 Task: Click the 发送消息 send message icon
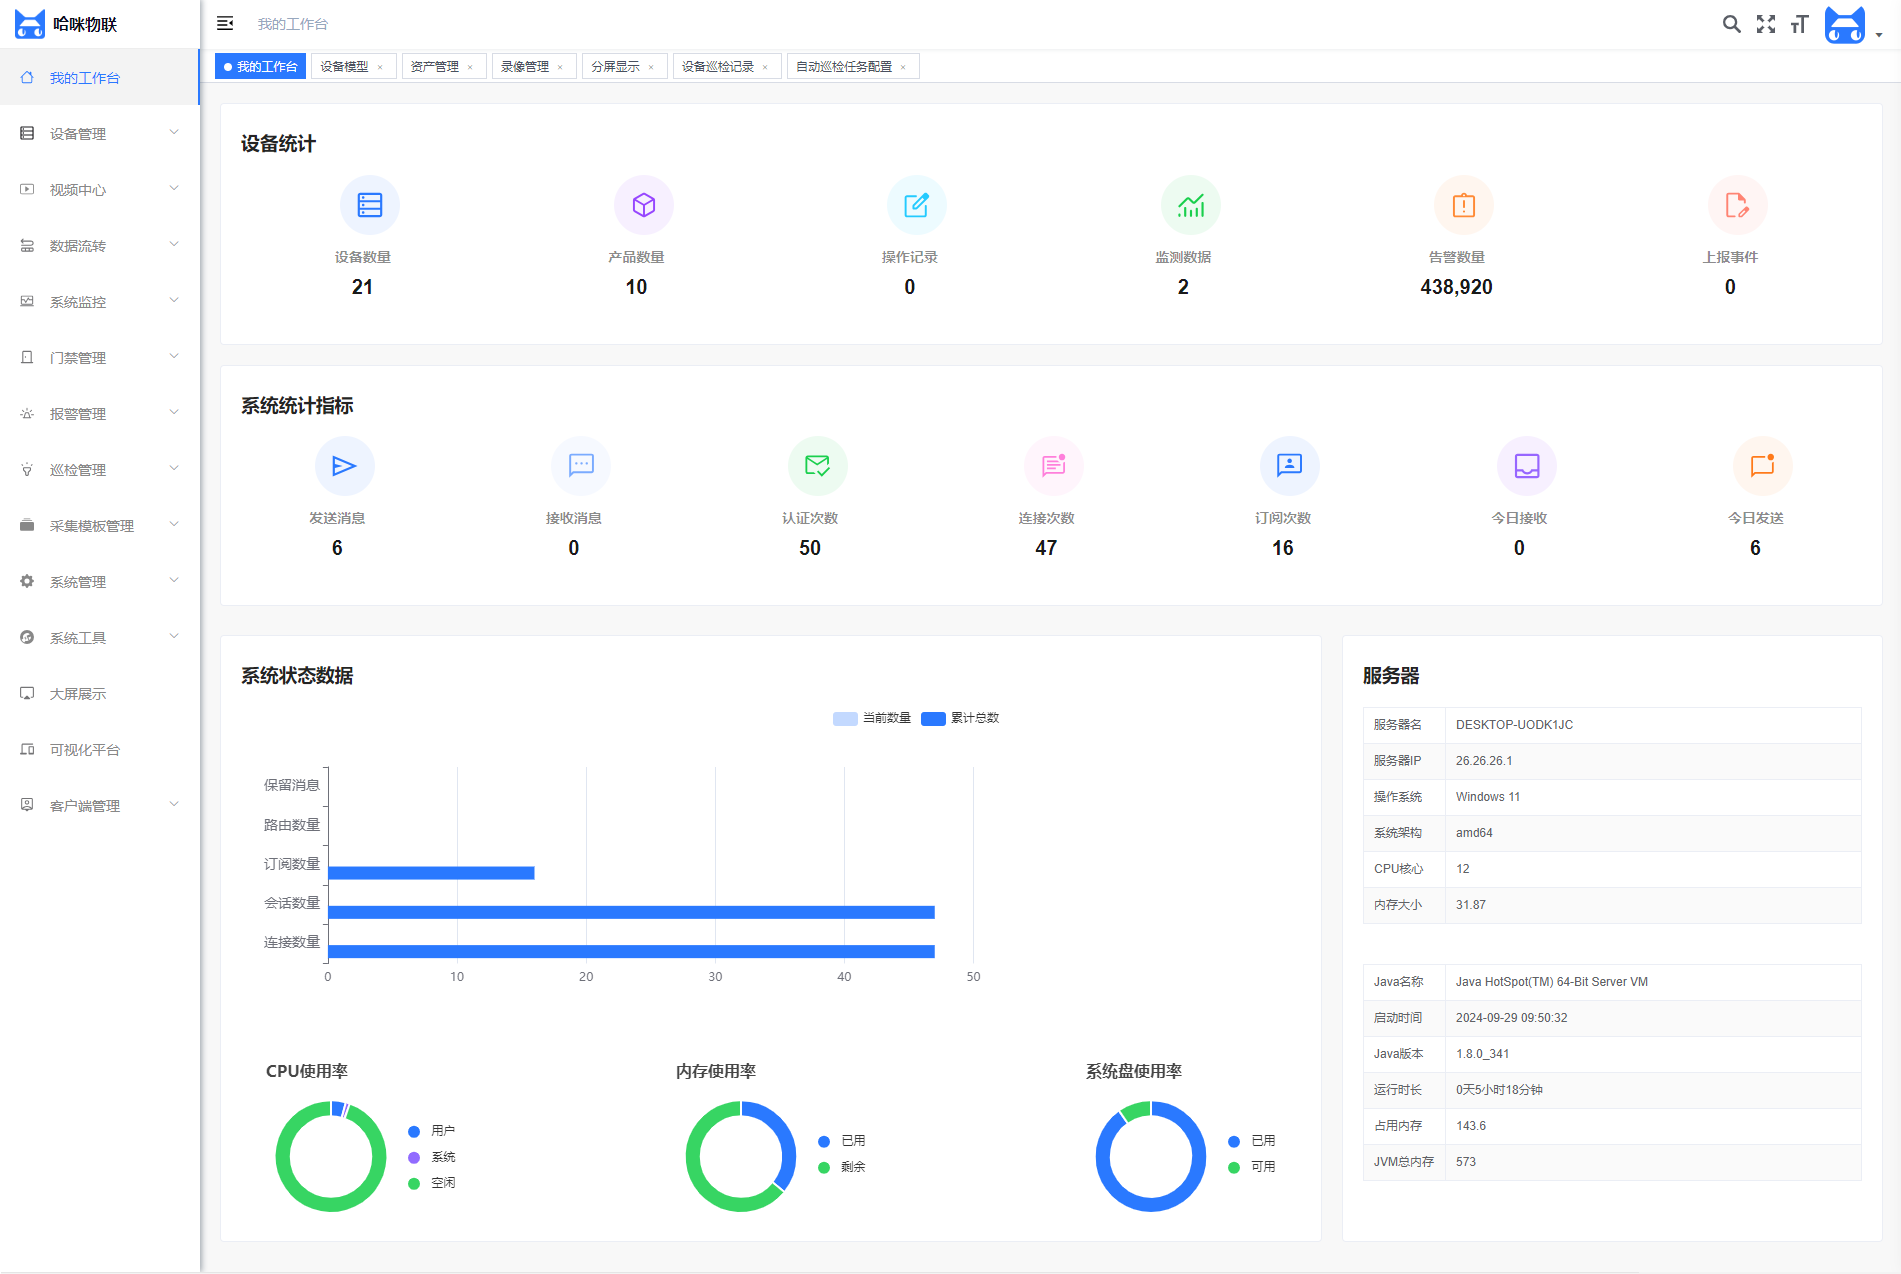tap(344, 466)
